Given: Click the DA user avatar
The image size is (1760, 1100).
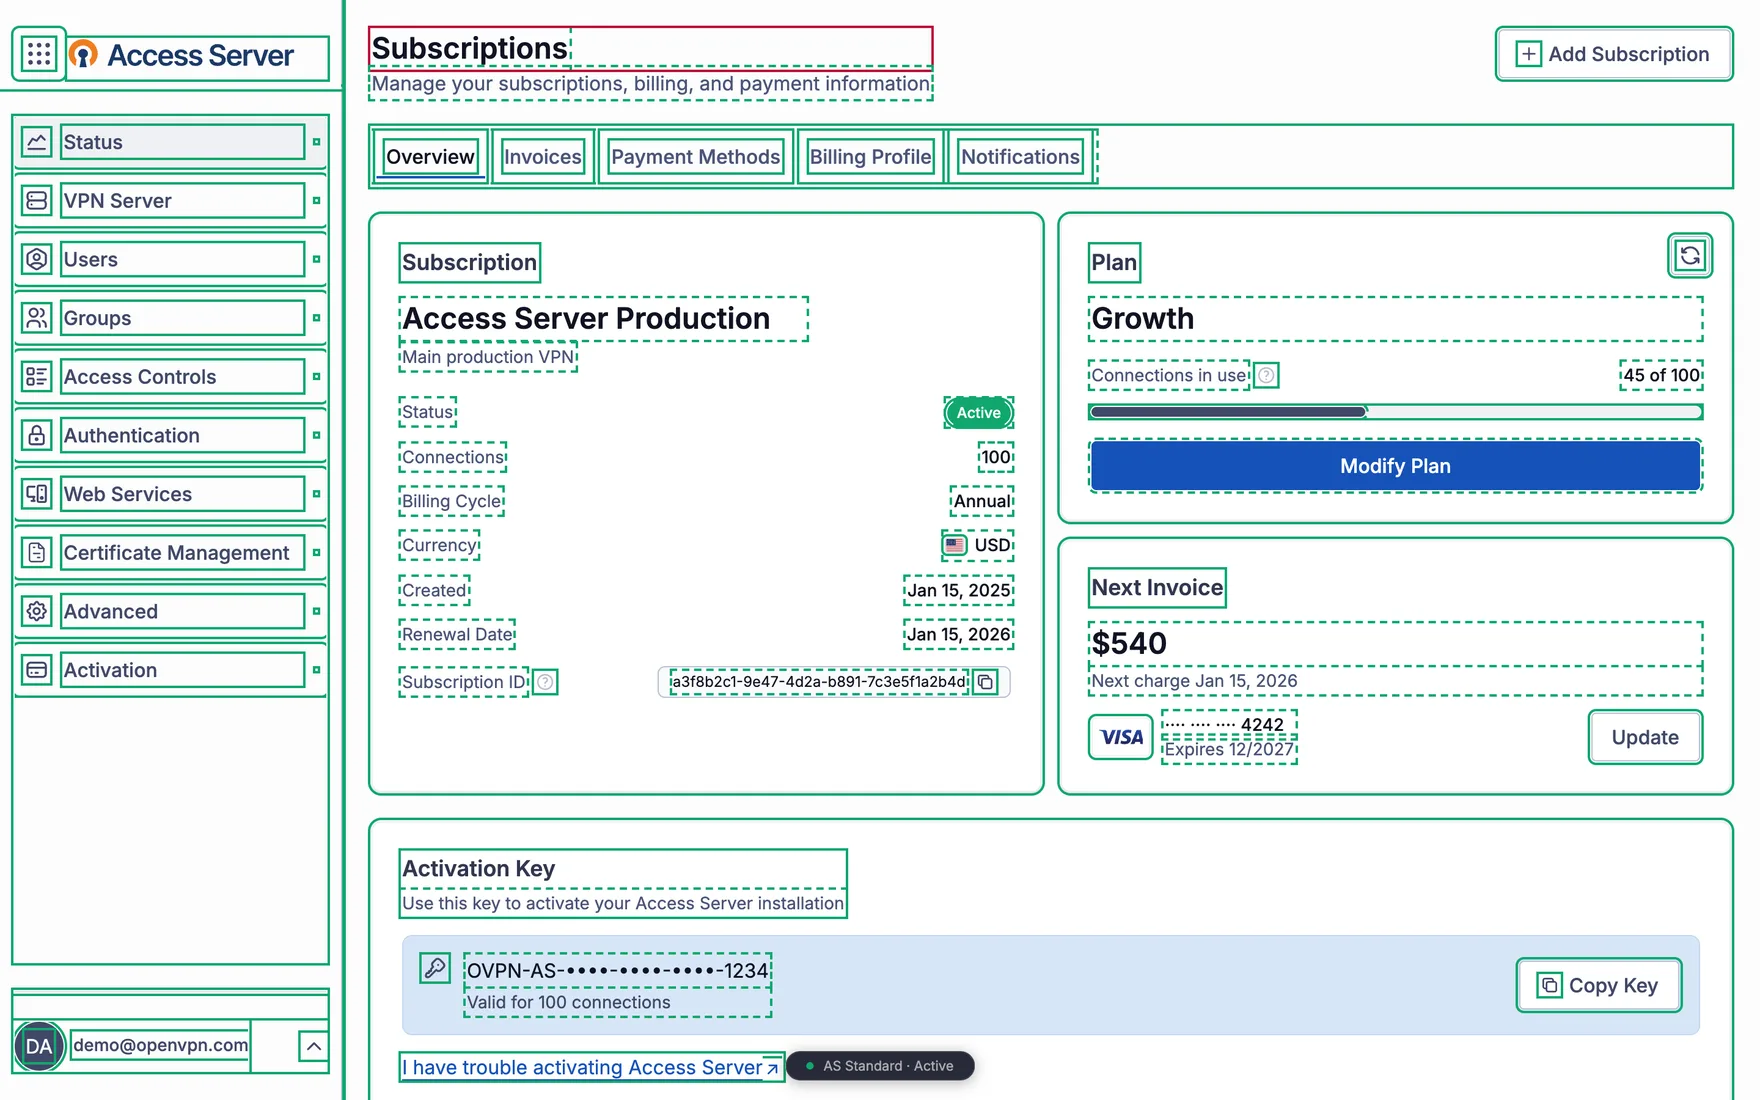Looking at the screenshot, I should tap(39, 1046).
